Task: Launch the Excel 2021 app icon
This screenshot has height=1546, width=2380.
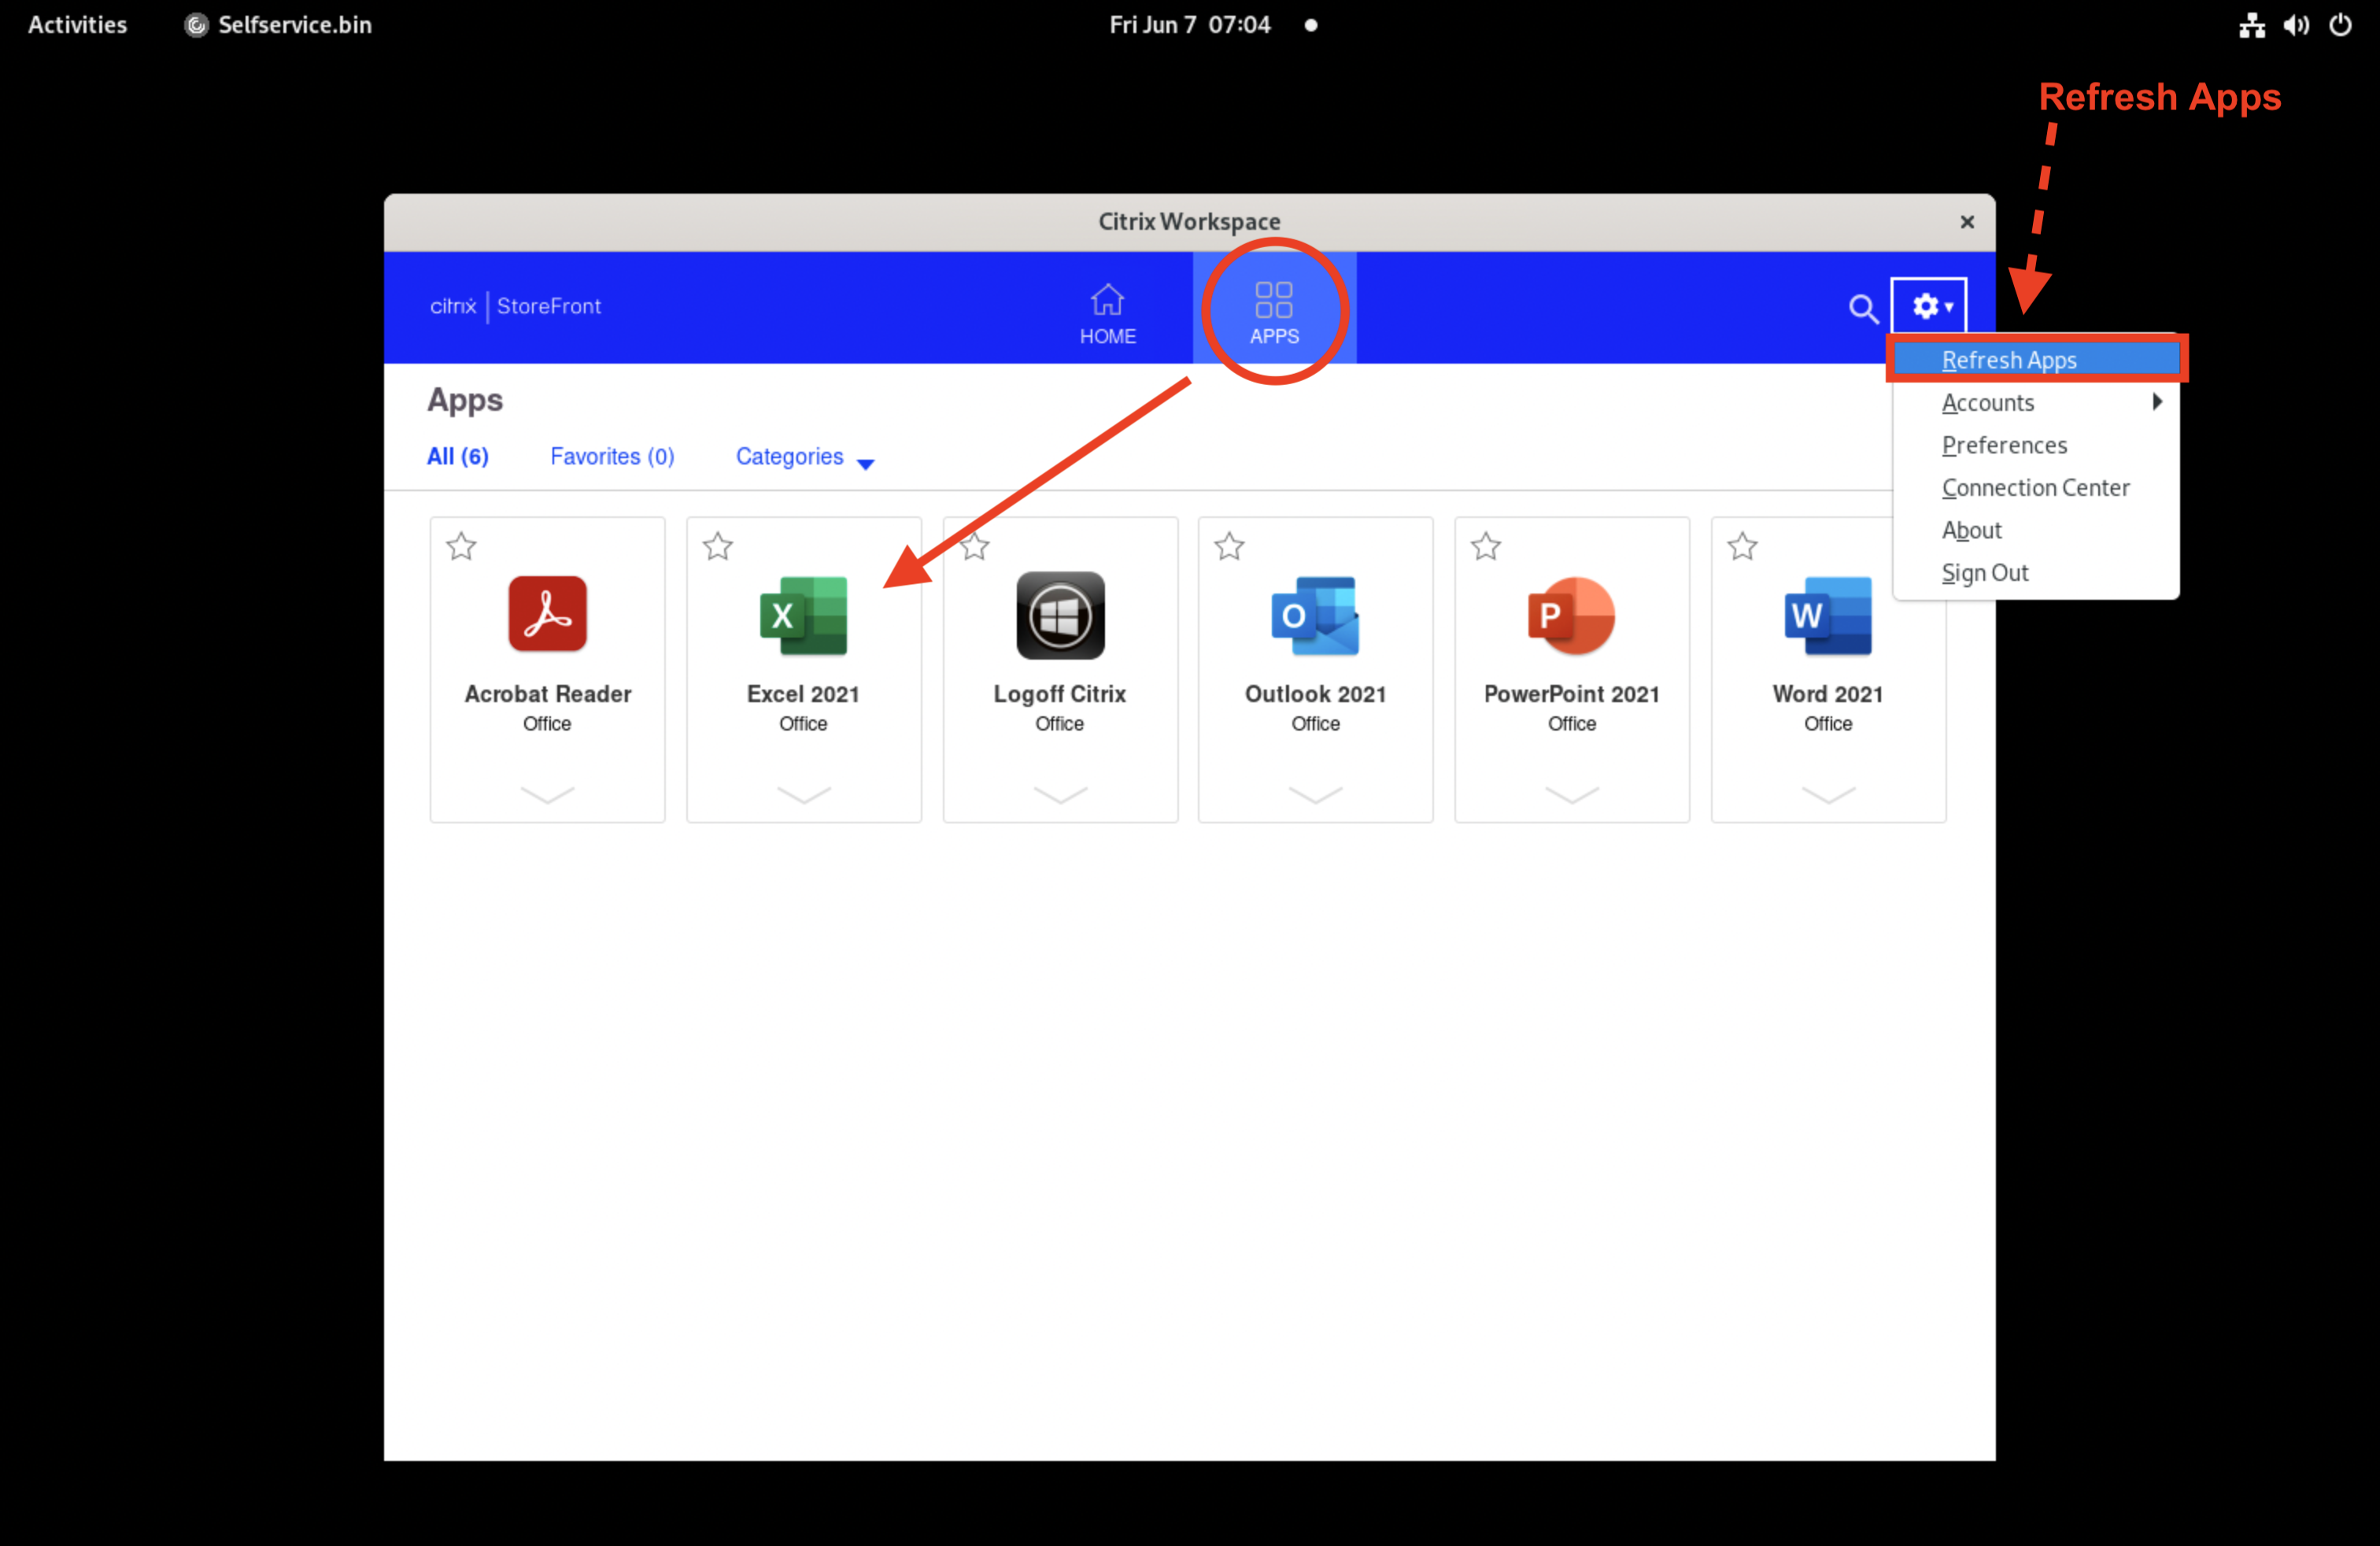Action: pos(803,615)
